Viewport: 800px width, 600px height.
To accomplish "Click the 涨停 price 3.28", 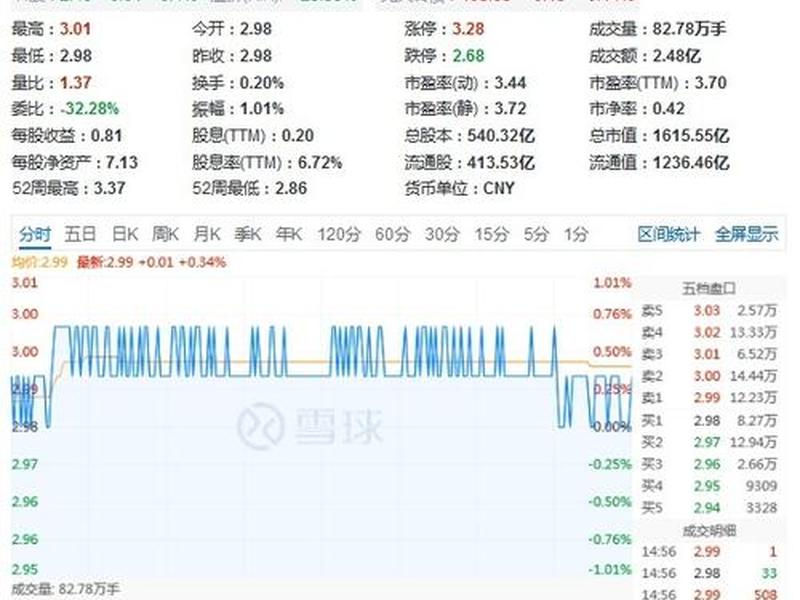I will [468, 29].
